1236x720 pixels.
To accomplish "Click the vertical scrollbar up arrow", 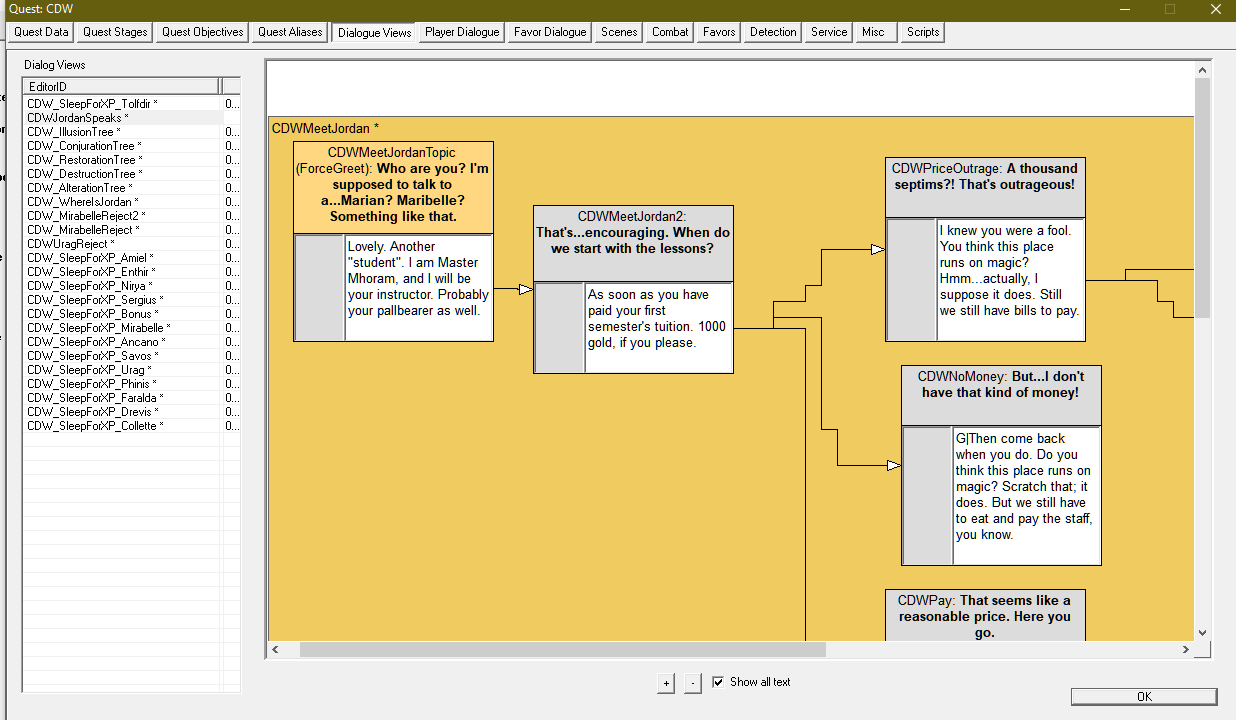I will 1202,69.
